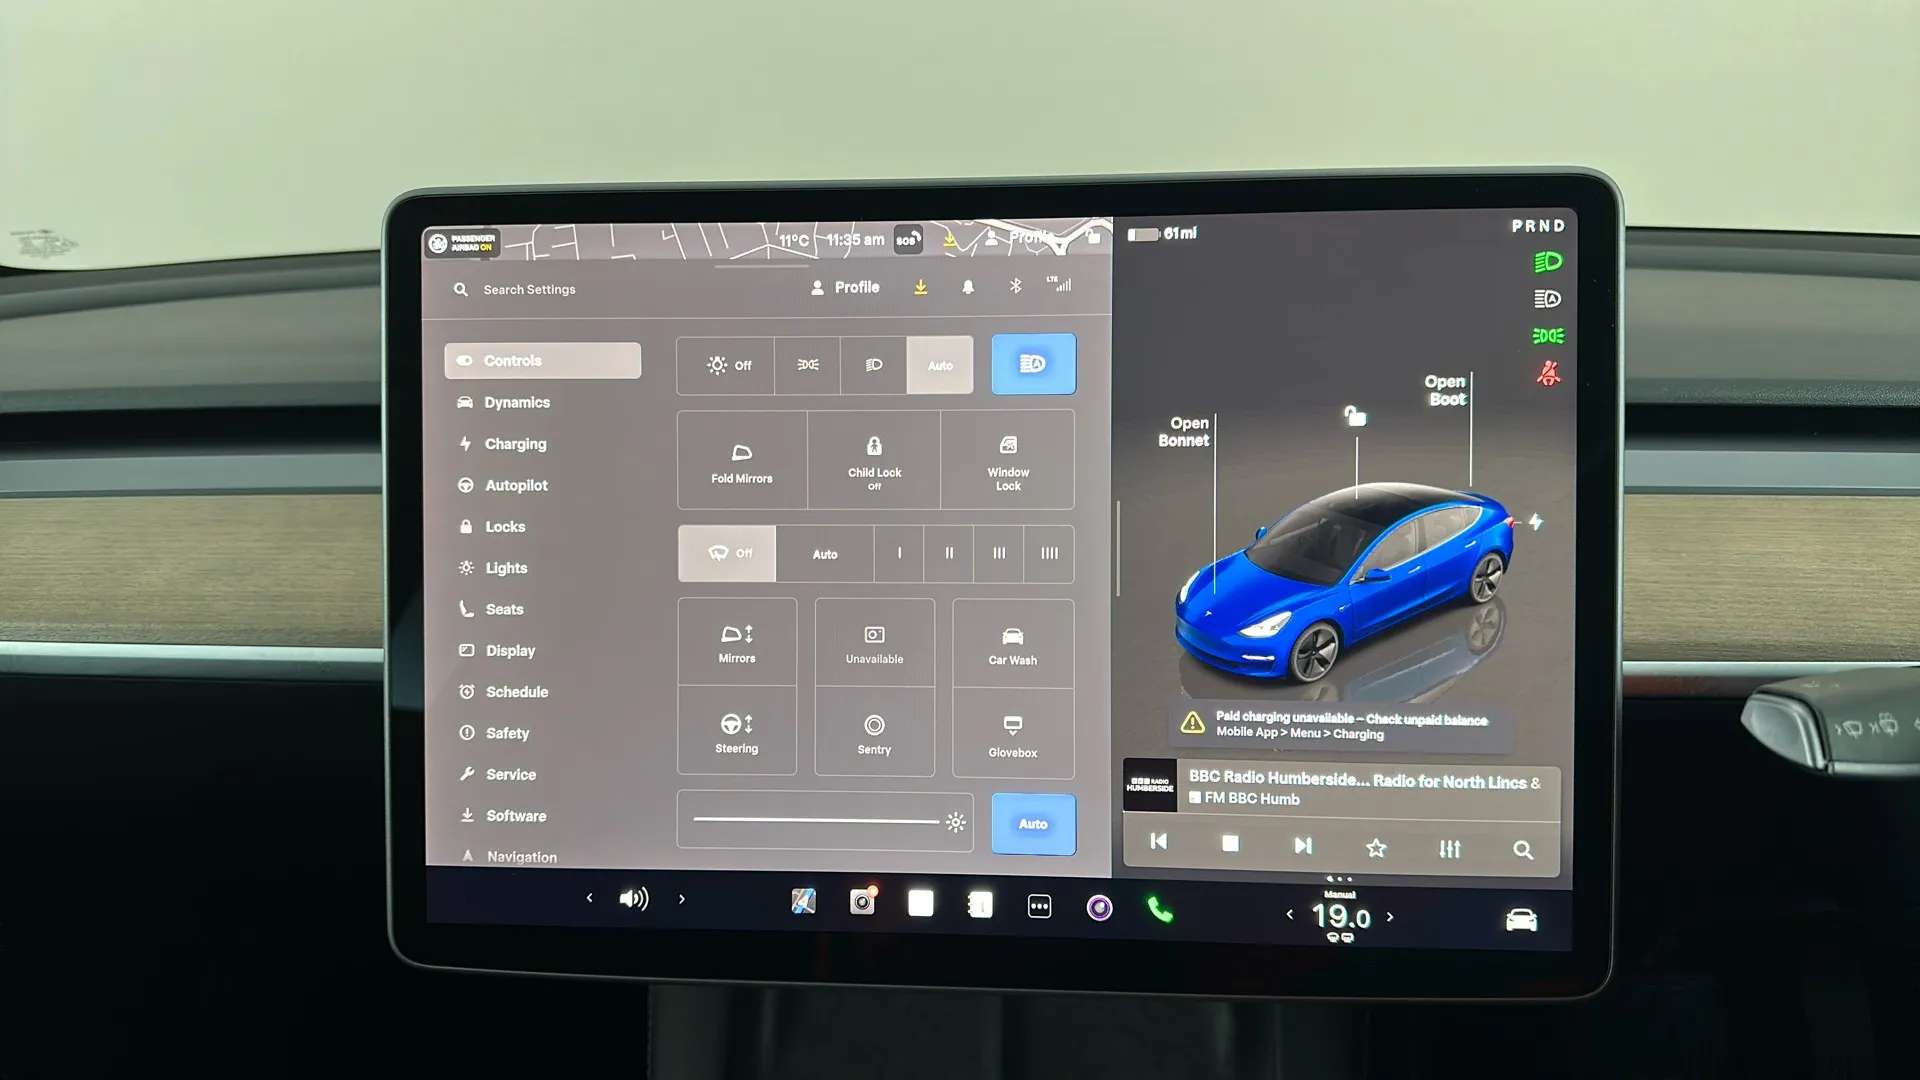1920x1080 pixels.
Task: Open Mirrors adjustment settings
Action: 736,642
